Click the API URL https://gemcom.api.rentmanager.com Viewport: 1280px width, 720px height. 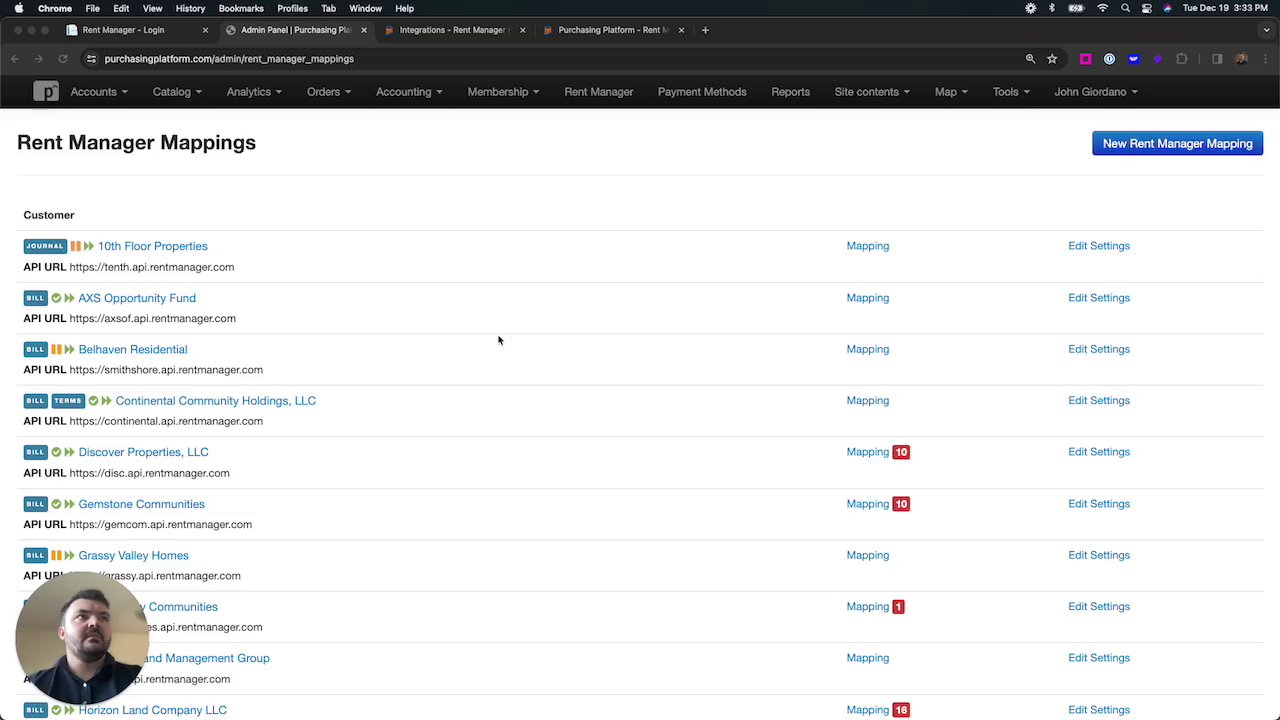click(161, 525)
